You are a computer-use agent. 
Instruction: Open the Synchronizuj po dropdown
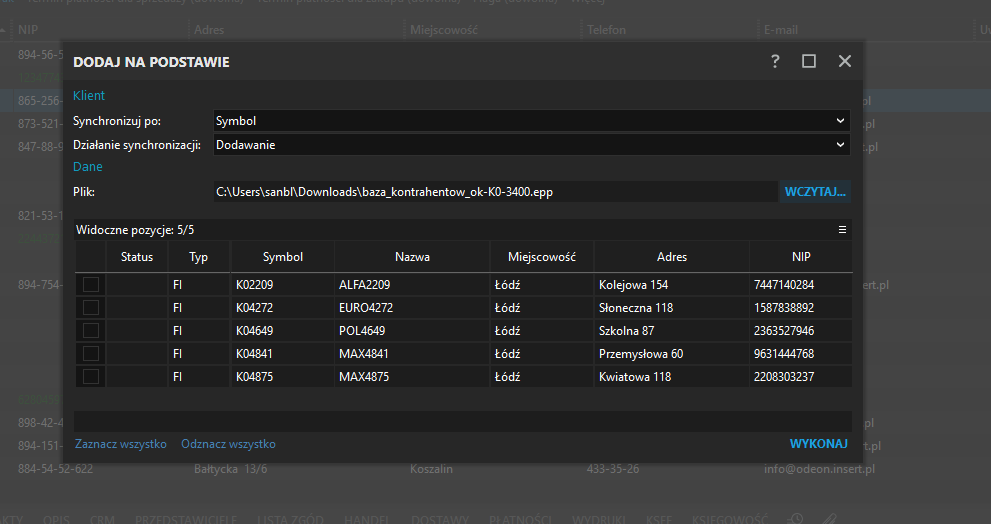532,121
